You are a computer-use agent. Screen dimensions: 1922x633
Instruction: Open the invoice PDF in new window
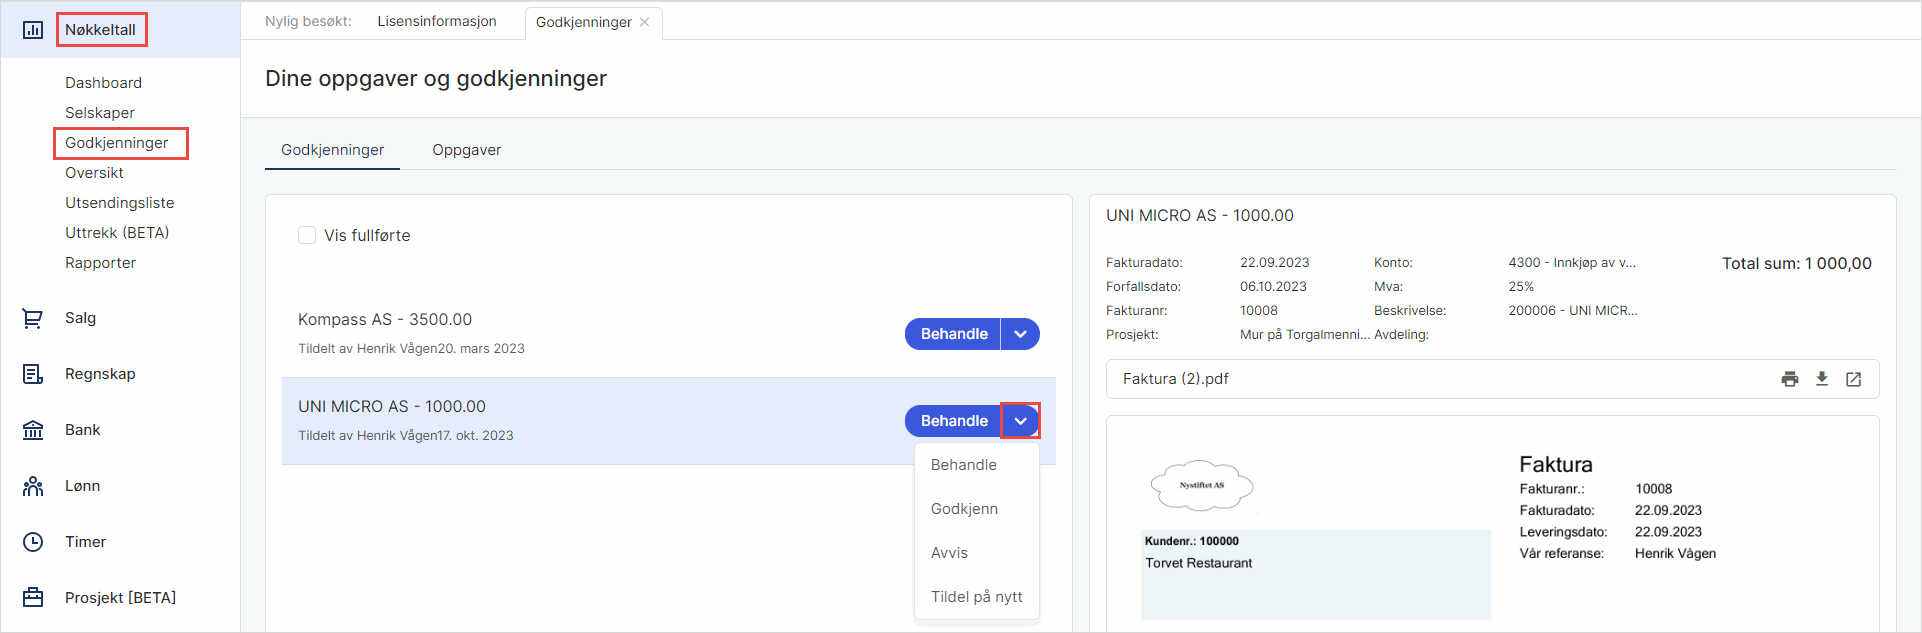coord(1853,379)
